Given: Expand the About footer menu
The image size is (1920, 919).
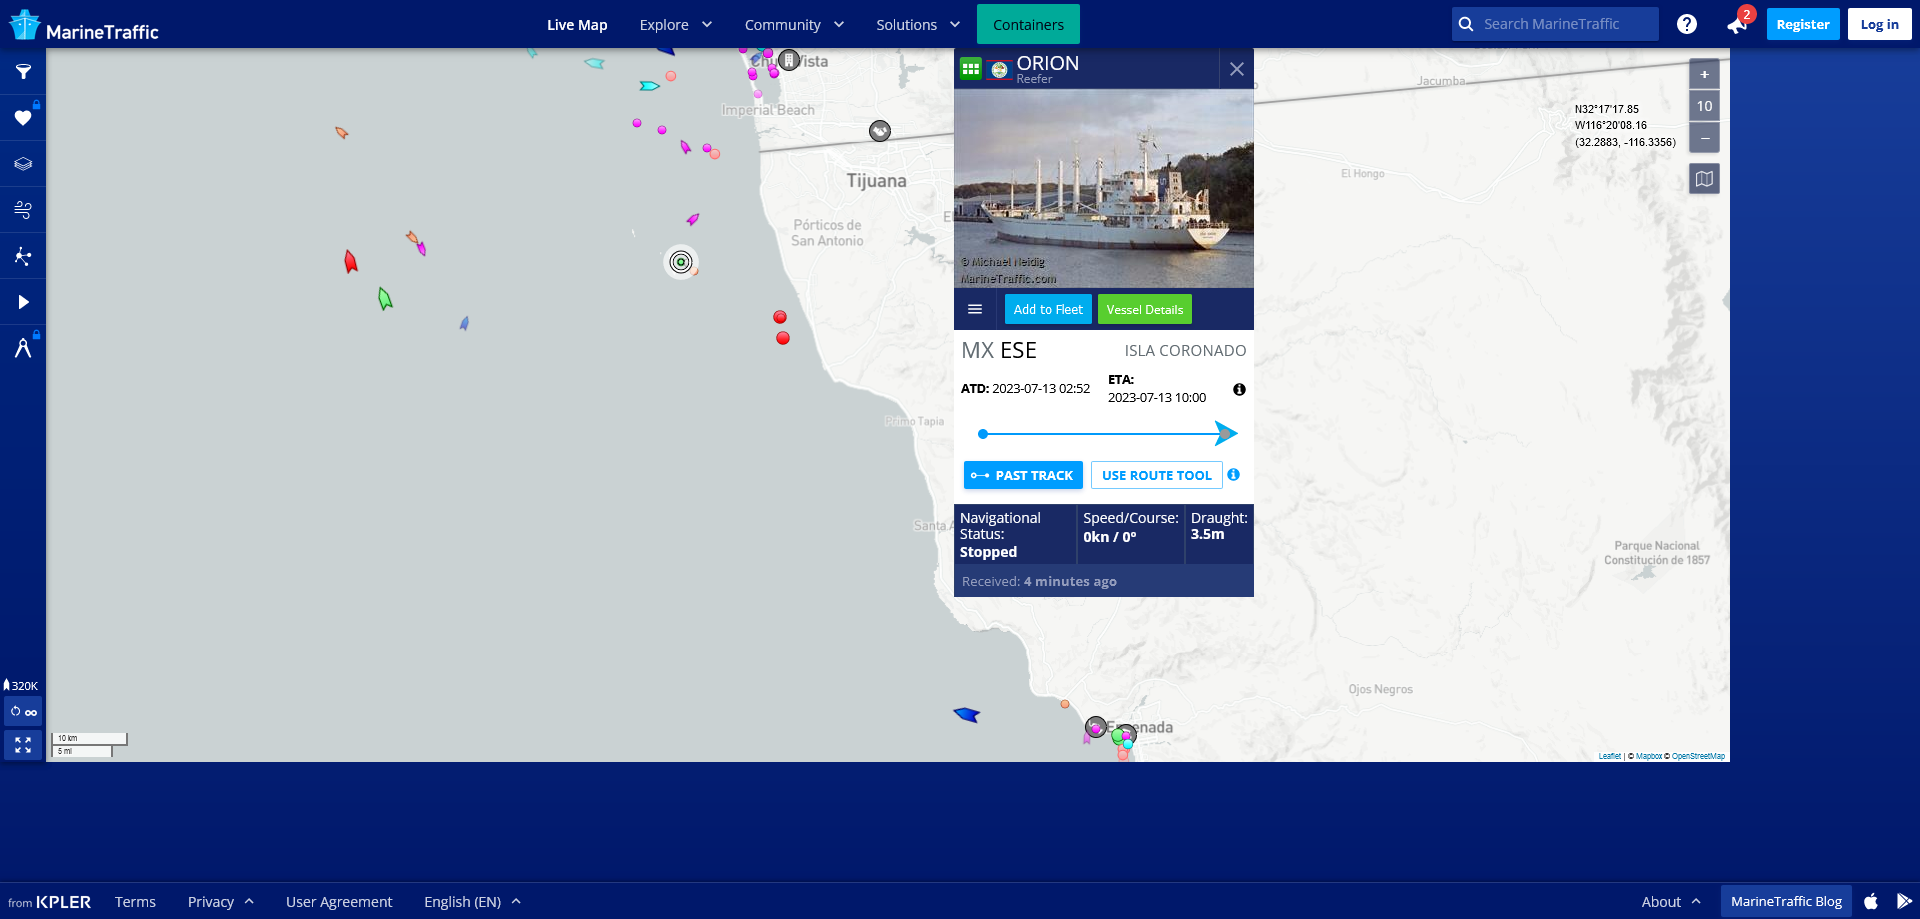Looking at the screenshot, I should click(x=1671, y=901).
